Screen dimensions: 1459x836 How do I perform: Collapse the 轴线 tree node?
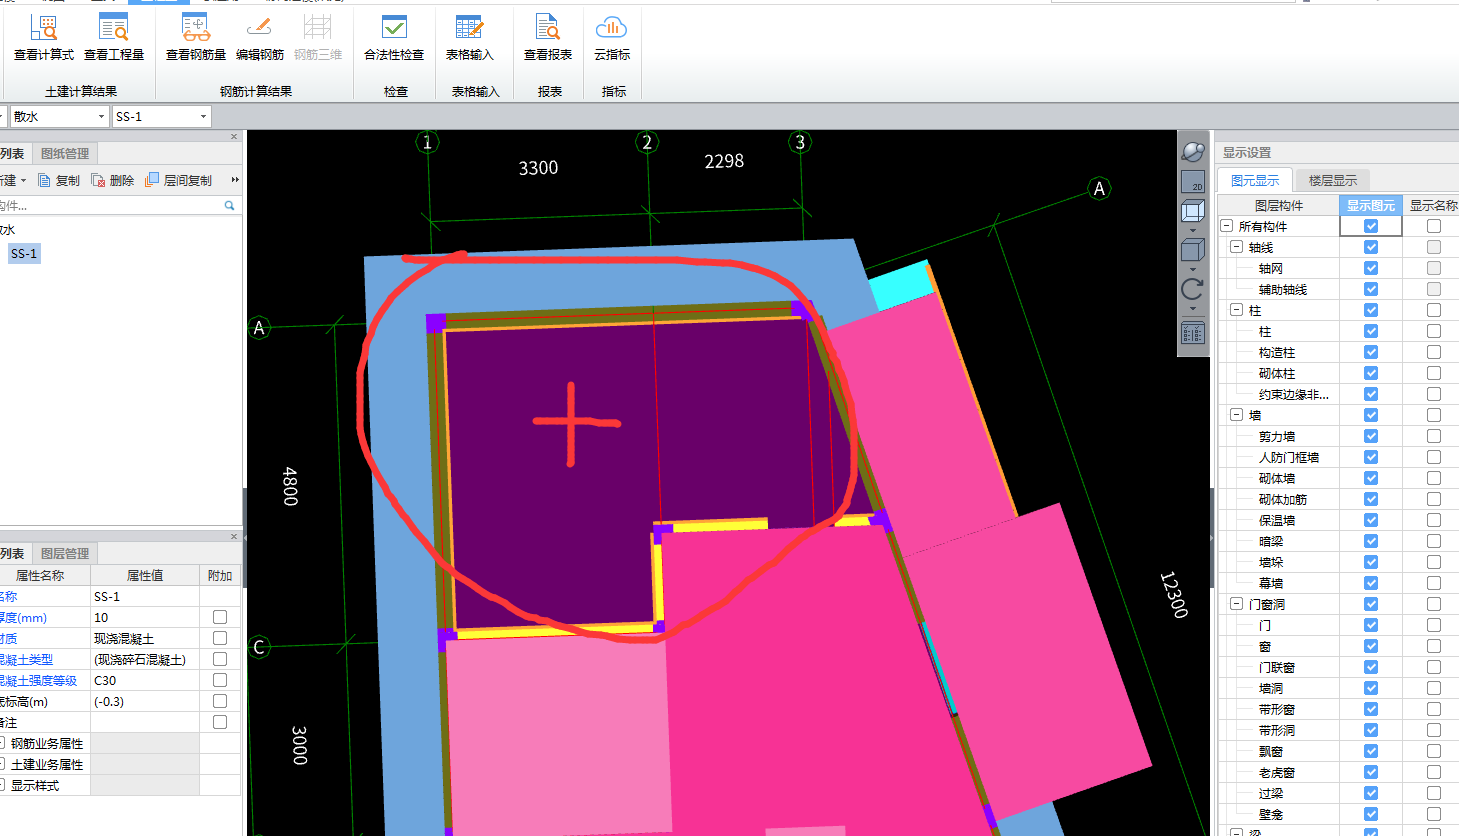tap(1237, 247)
